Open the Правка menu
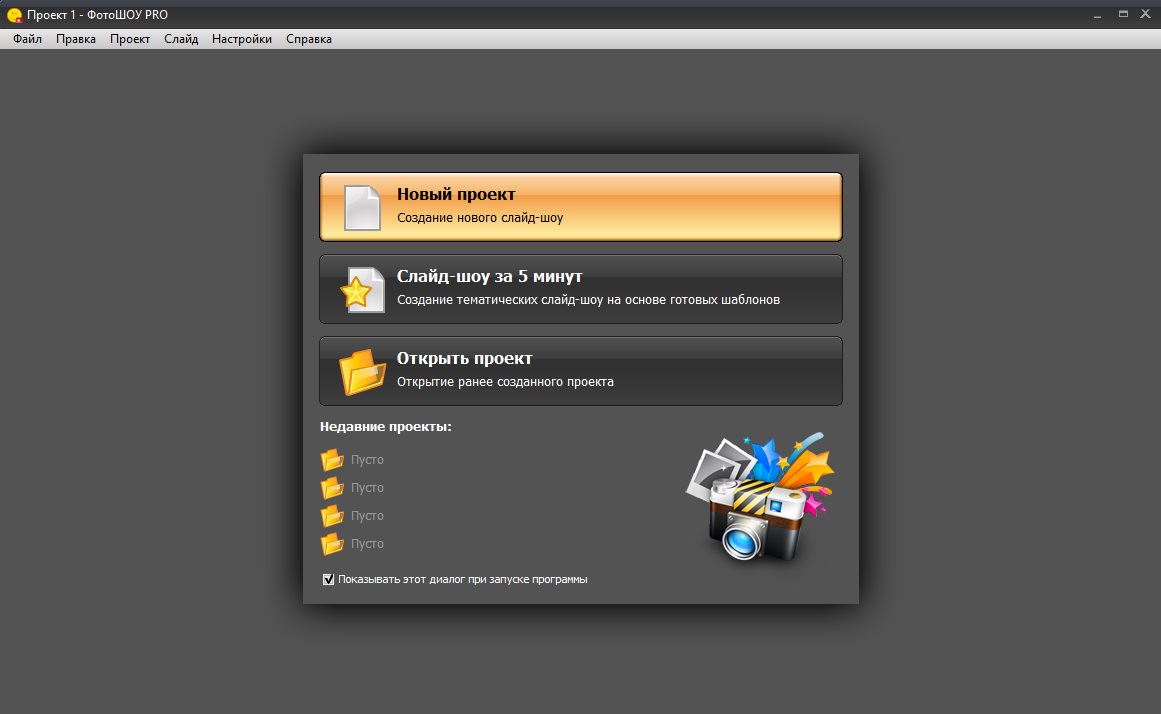Image resolution: width=1161 pixels, height=714 pixels. point(76,39)
